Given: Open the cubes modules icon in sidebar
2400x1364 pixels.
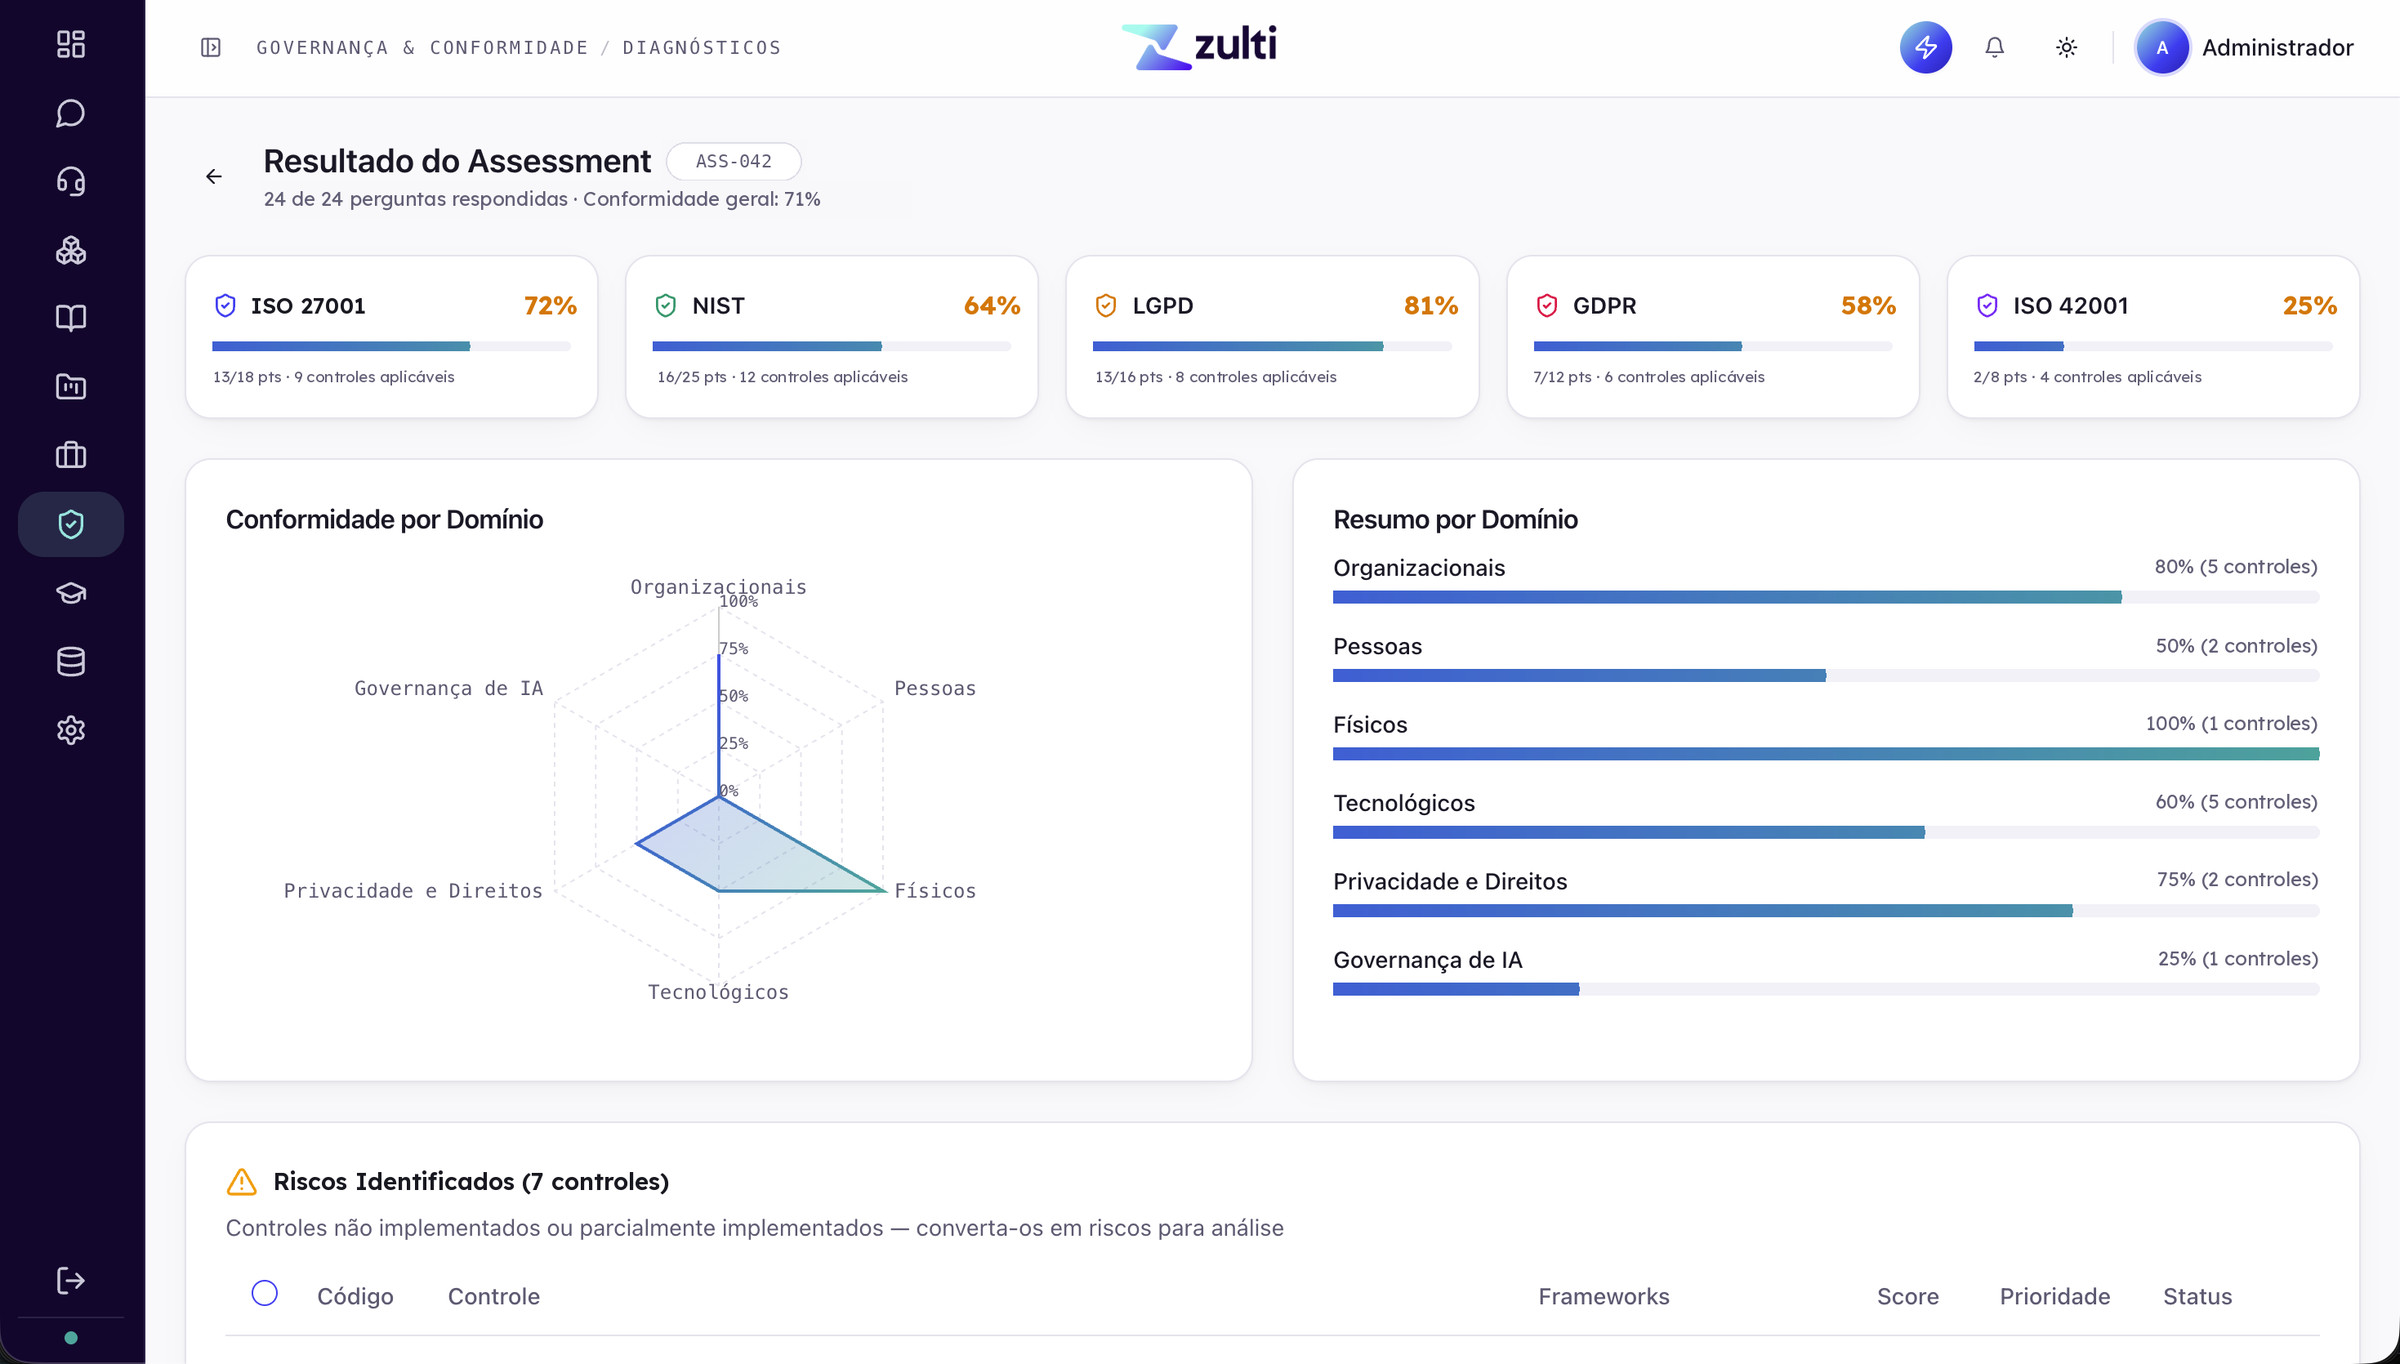Looking at the screenshot, I should (70, 250).
